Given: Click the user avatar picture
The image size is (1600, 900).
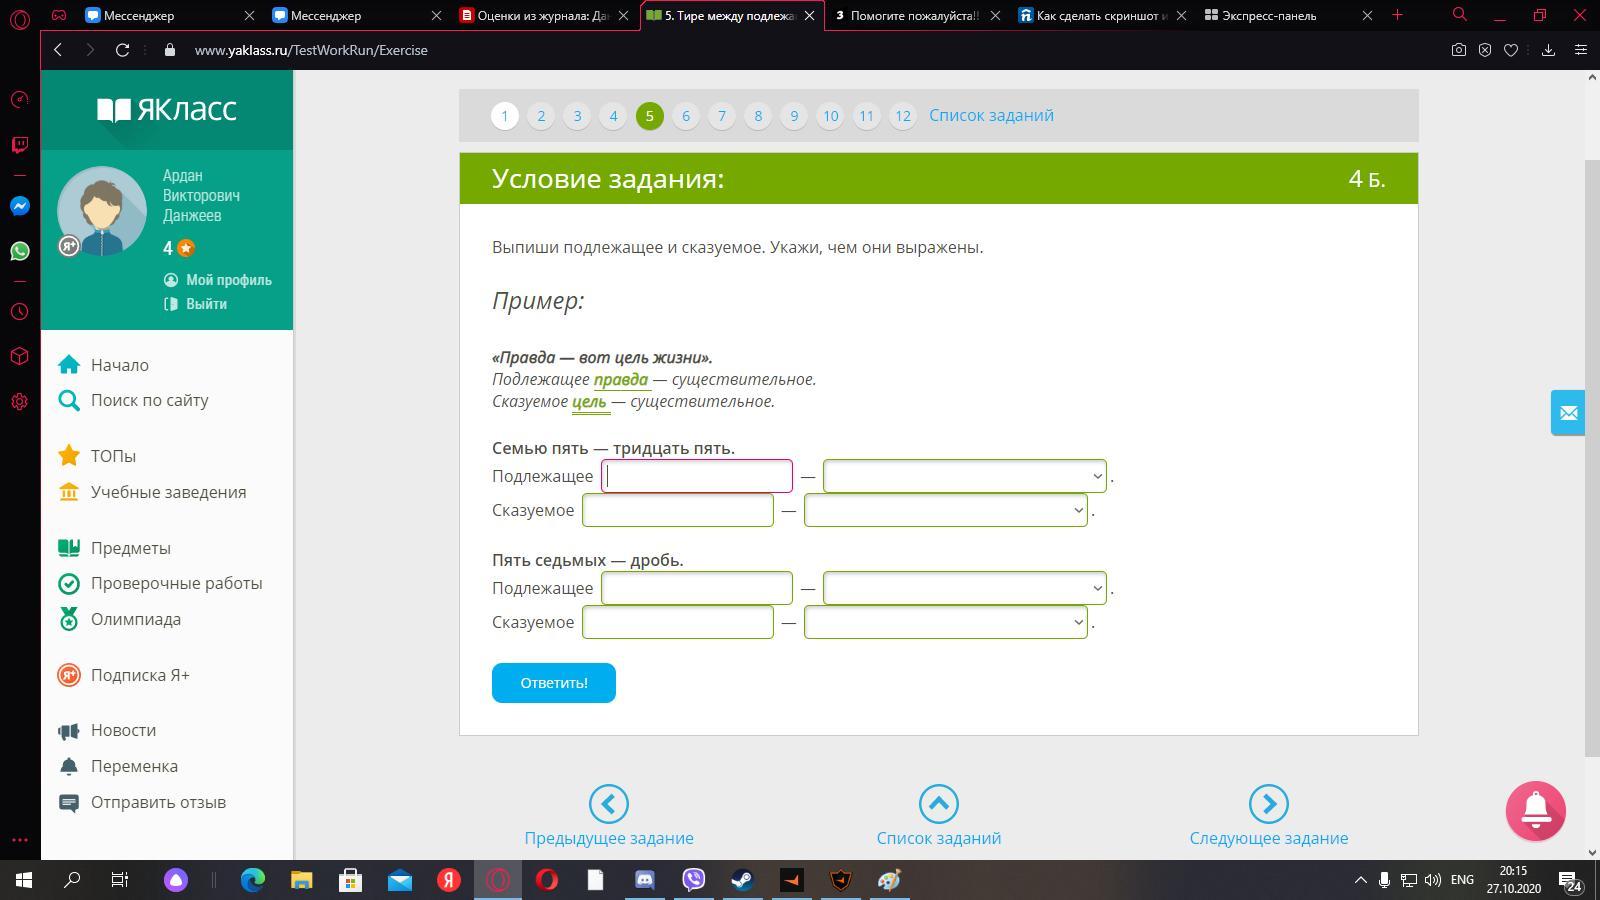Looking at the screenshot, I should (x=102, y=211).
